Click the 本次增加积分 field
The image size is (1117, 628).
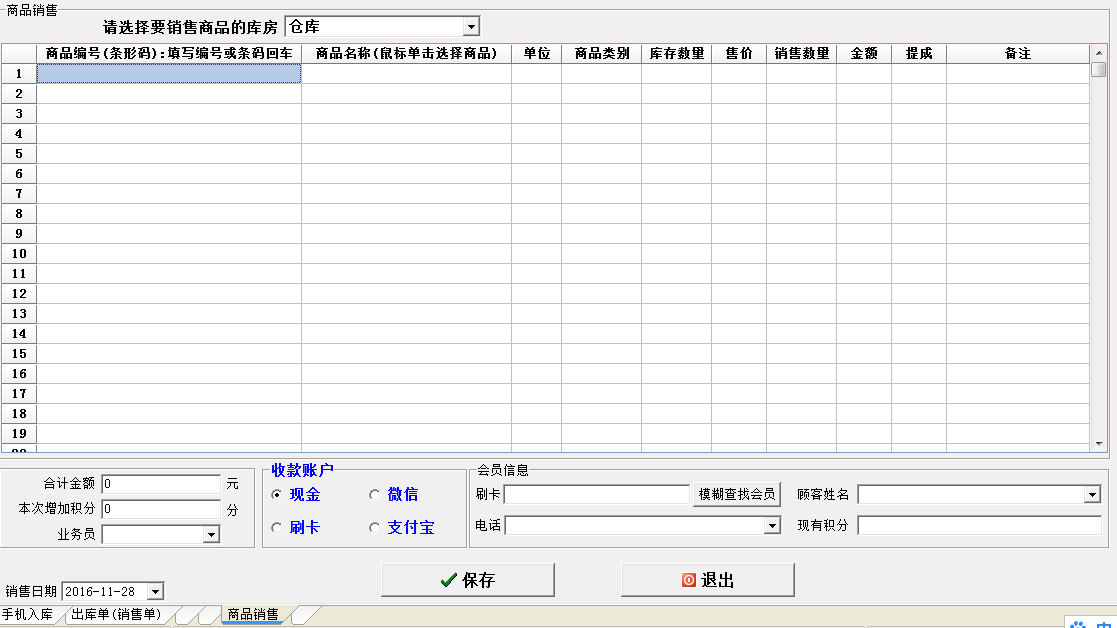pyautogui.click(x=161, y=508)
